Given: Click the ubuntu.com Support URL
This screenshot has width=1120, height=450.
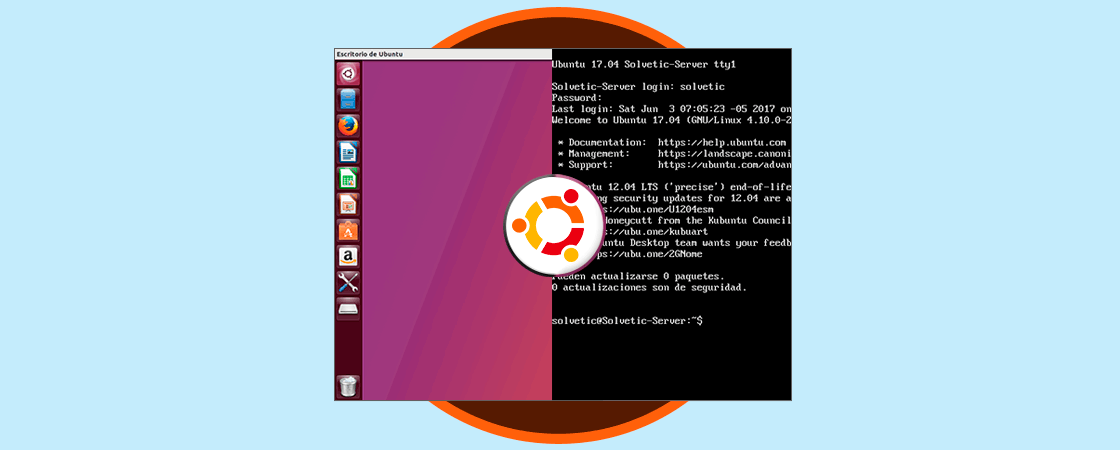Looking at the screenshot, I should click(724, 165).
